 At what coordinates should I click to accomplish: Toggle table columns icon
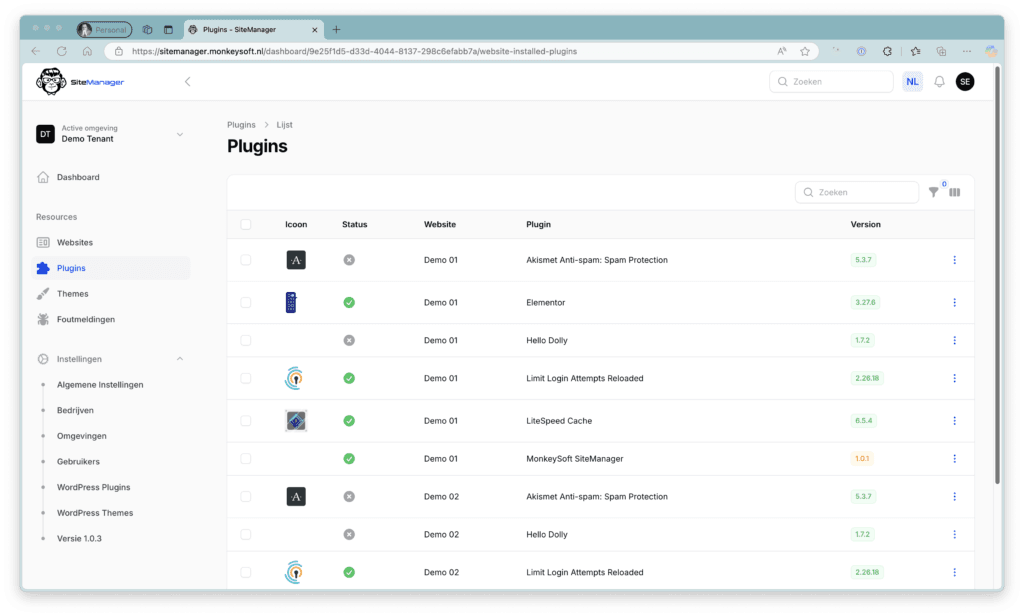(x=955, y=192)
